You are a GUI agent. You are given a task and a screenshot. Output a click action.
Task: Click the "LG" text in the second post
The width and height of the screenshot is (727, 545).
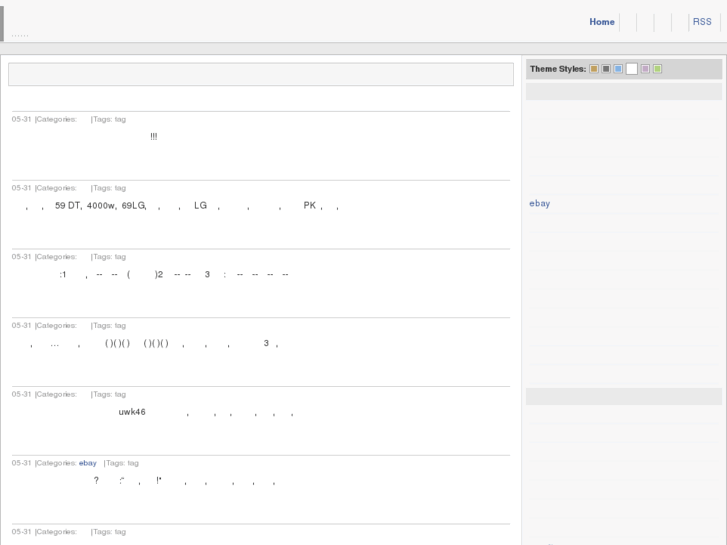(200, 205)
